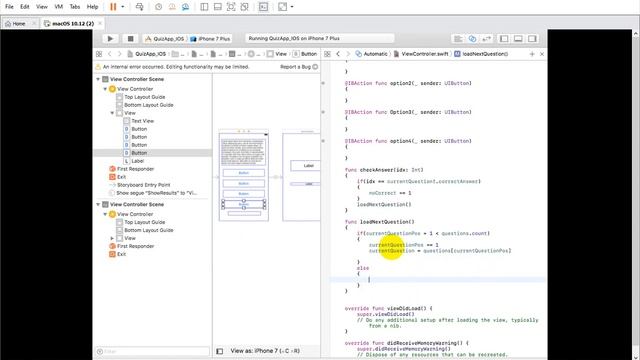Close the assistant editor
Image resolution: width=640 pixels, height=360 pixels.
pos(542,54)
